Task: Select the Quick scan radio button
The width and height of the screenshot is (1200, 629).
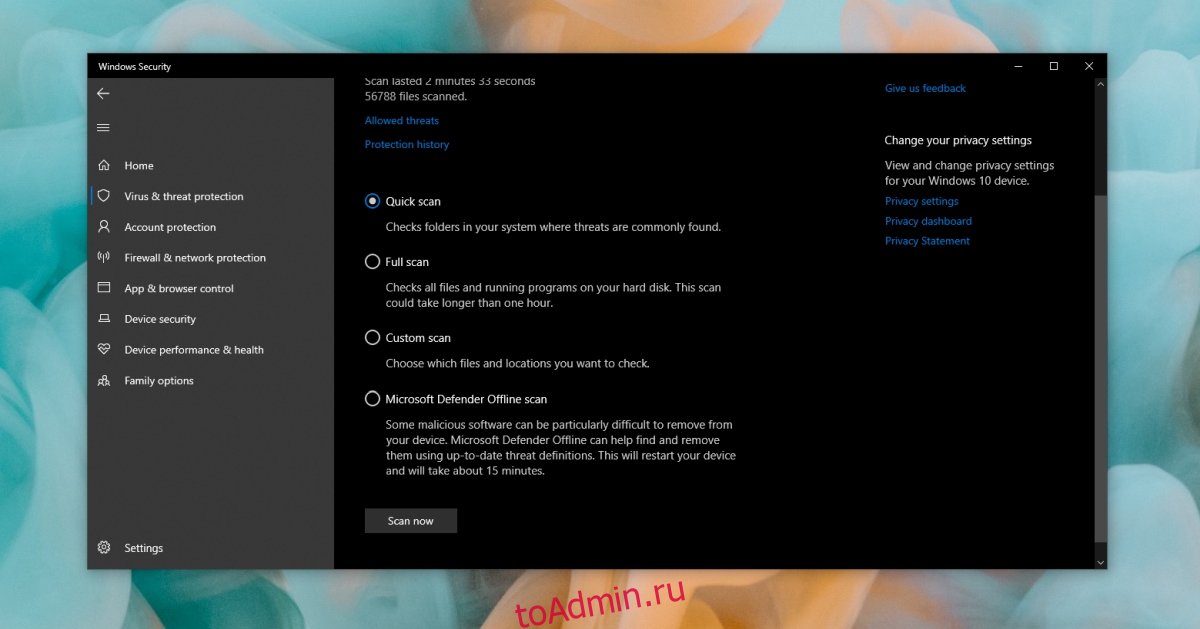Action: [x=373, y=201]
